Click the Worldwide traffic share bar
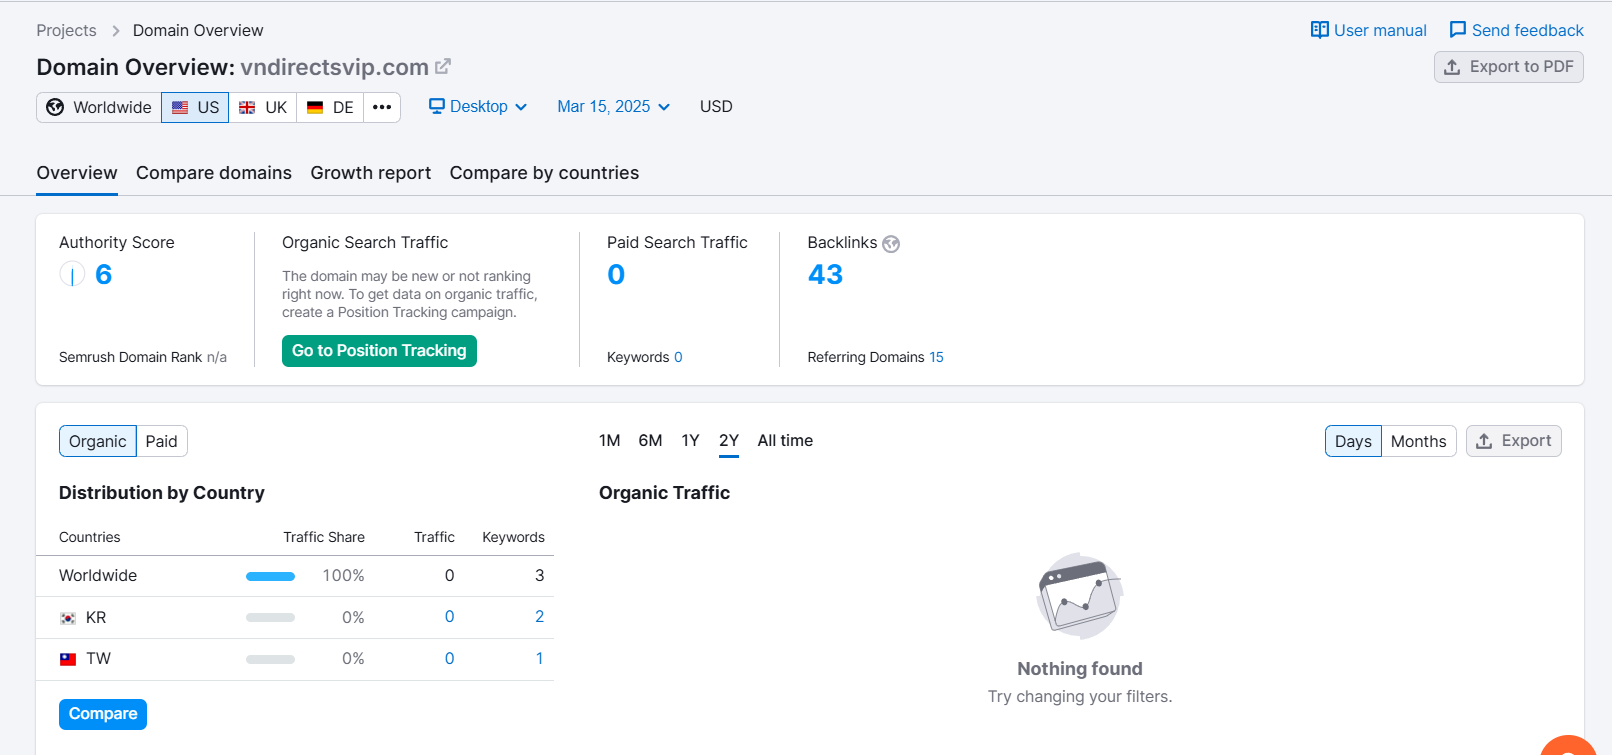The height and width of the screenshot is (755, 1612). 270,576
